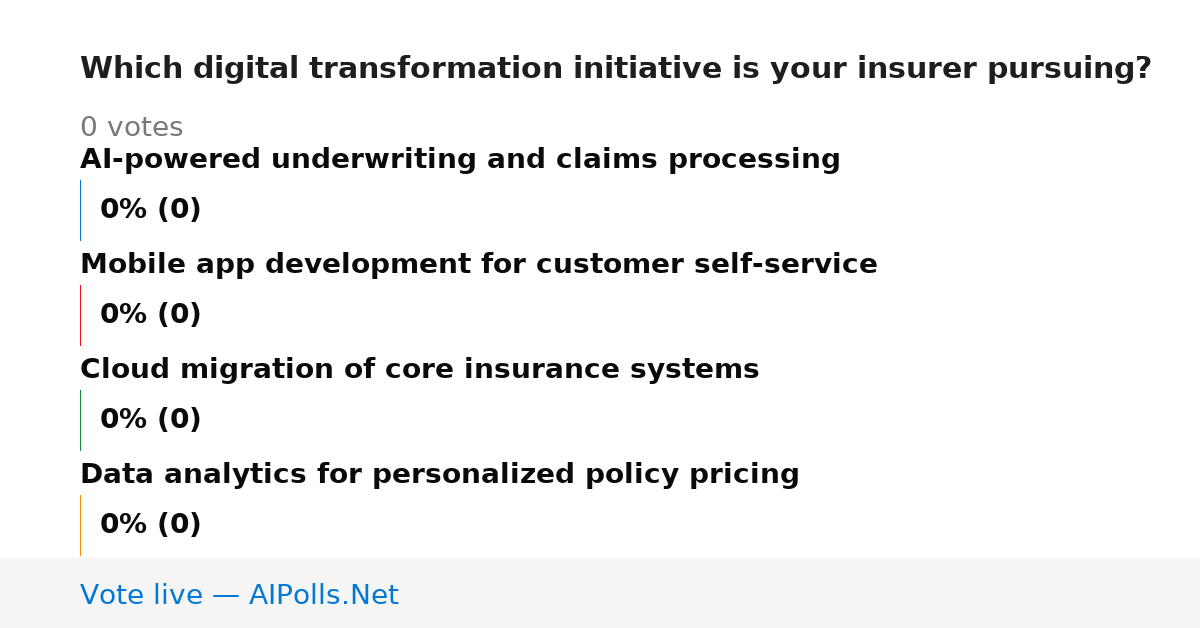
Task: Open the Vote live — AIPolls.Net link
Action: click(239, 596)
